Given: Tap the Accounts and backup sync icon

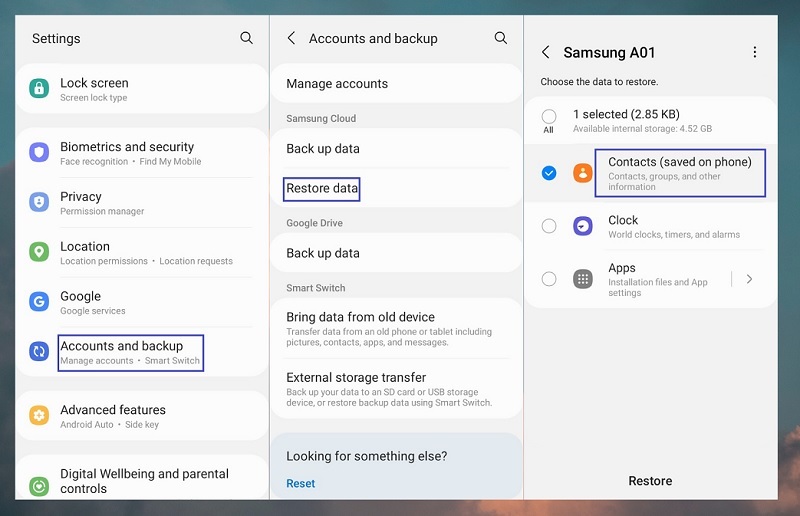Looking at the screenshot, I should (39, 351).
